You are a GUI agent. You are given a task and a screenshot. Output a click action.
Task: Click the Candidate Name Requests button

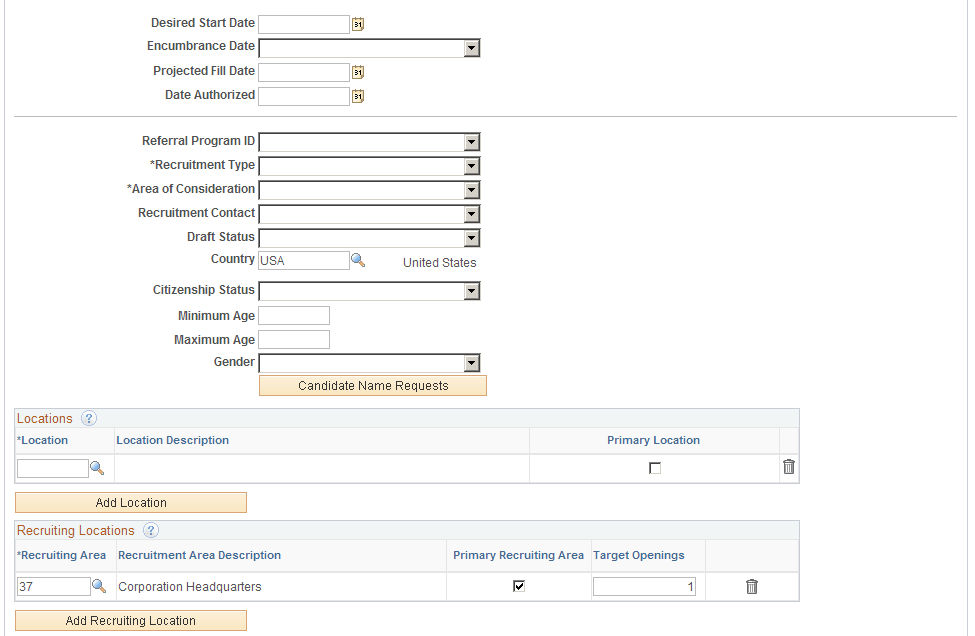pyautogui.click(x=373, y=385)
